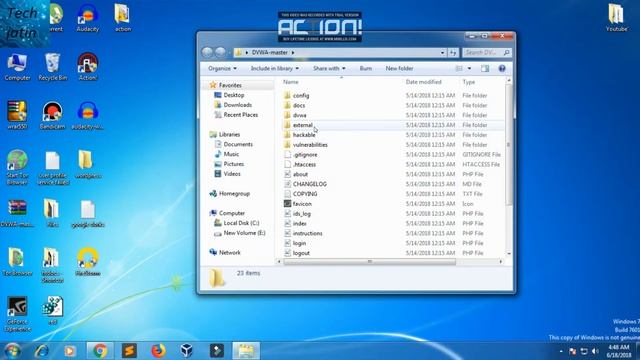Select Libraries in the navigation pane
The image size is (640, 360).
click(229, 134)
